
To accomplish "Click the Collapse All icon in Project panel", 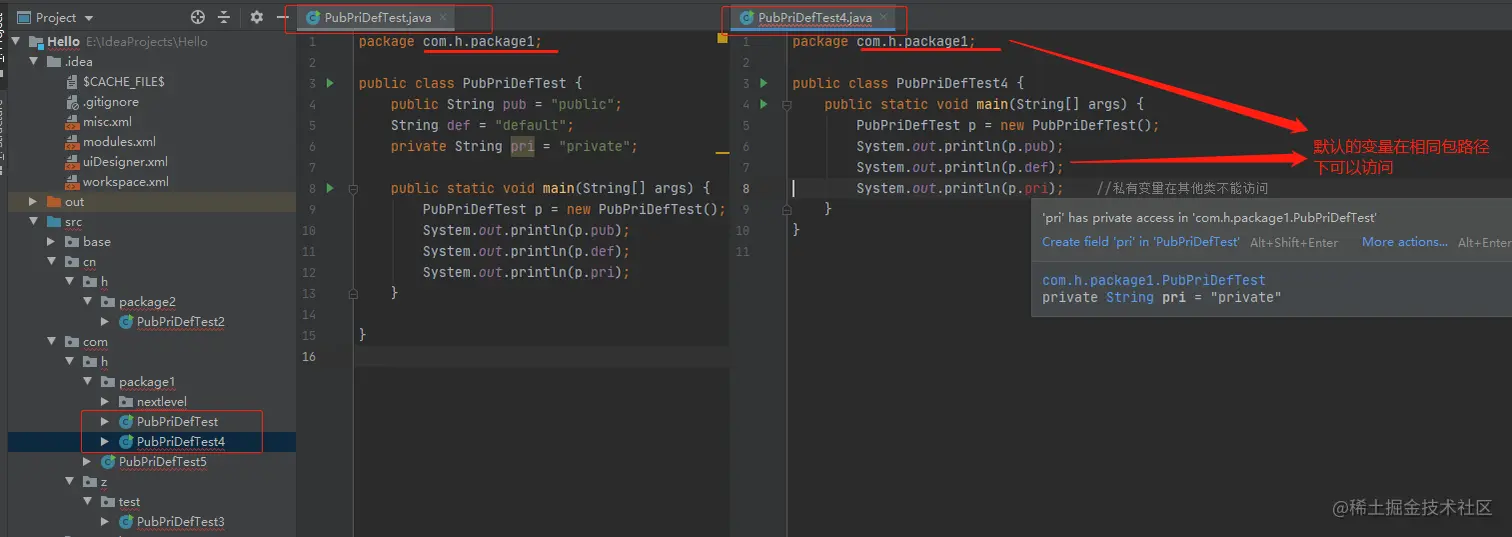I will point(224,17).
